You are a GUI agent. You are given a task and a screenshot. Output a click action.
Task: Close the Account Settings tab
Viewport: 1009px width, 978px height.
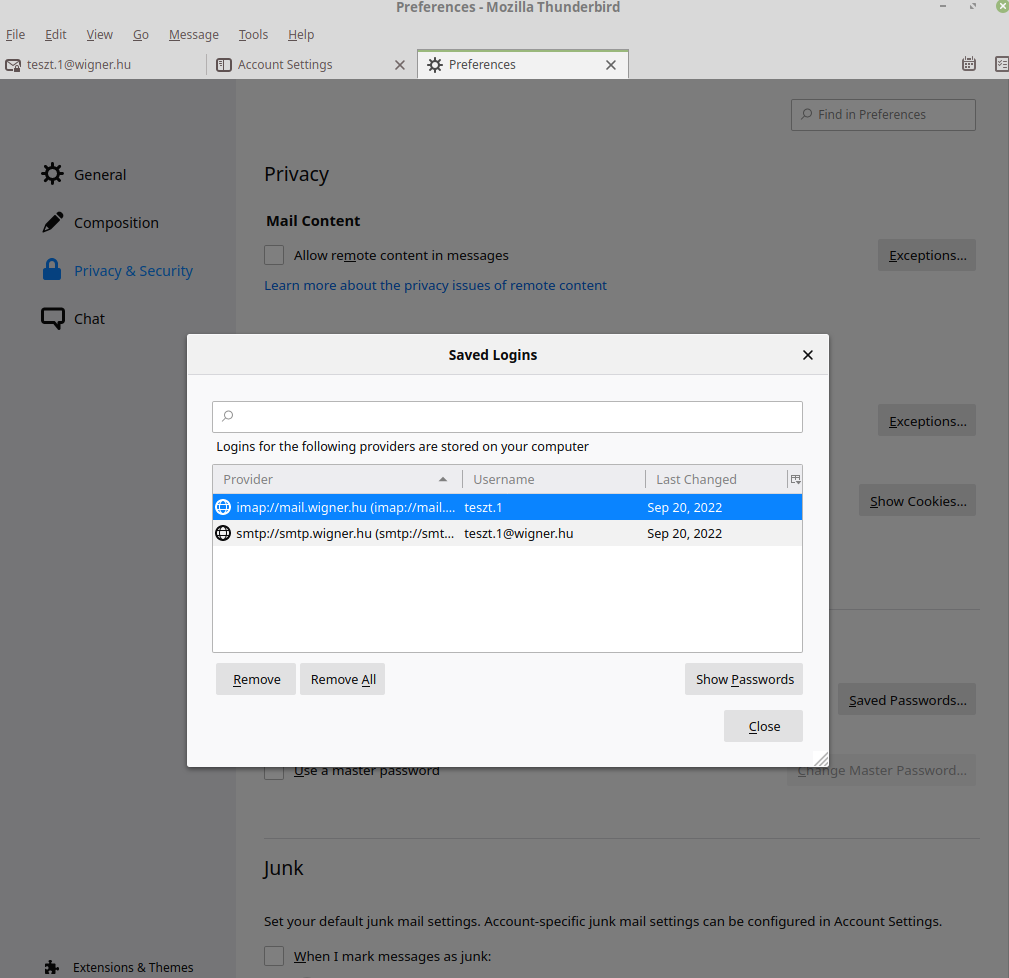tap(400, 64)
